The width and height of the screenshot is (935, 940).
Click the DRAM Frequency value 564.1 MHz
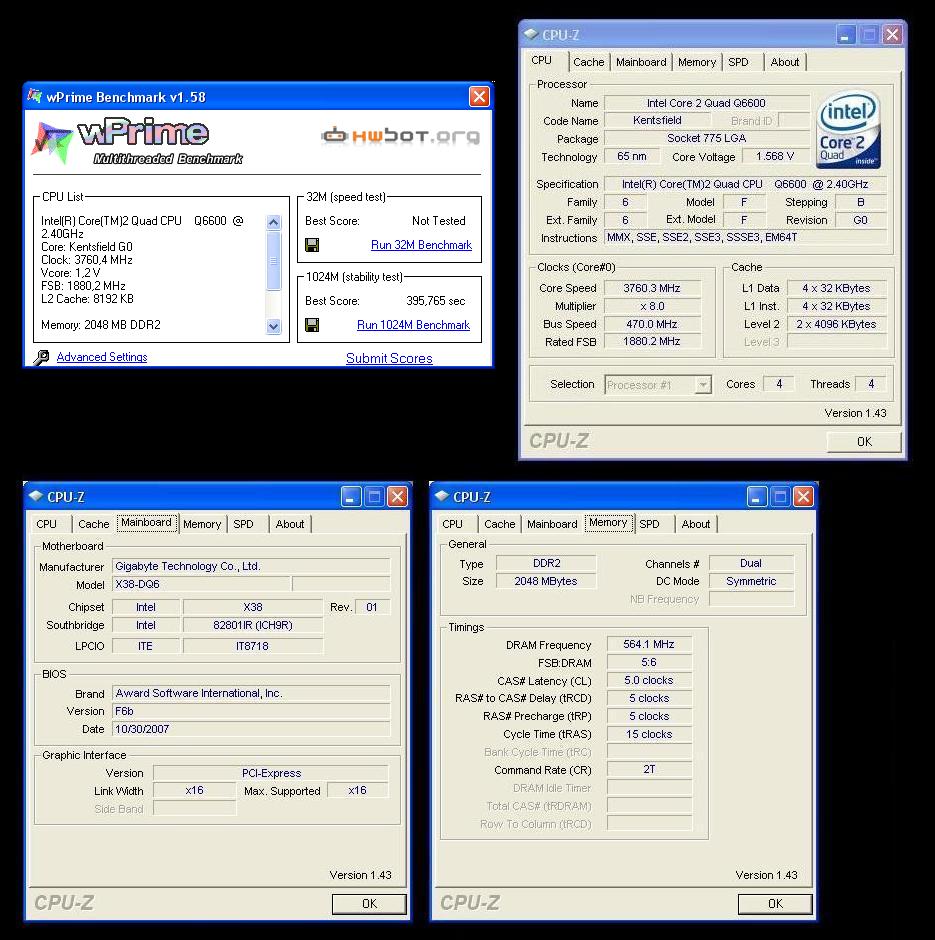[x=649, y=644]
